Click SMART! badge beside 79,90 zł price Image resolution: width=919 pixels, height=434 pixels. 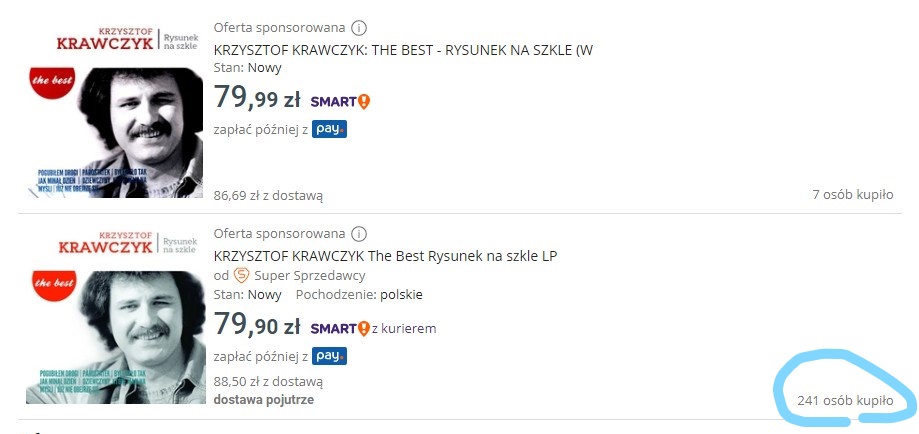[340, 328]
